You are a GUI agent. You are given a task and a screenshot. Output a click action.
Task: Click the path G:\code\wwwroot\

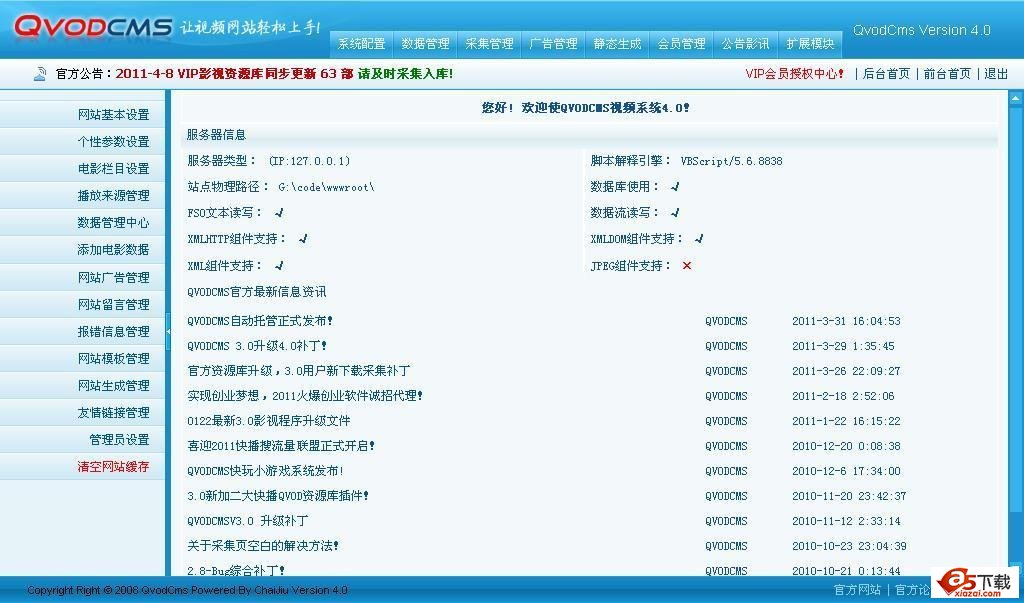click(x=327, y=187)
